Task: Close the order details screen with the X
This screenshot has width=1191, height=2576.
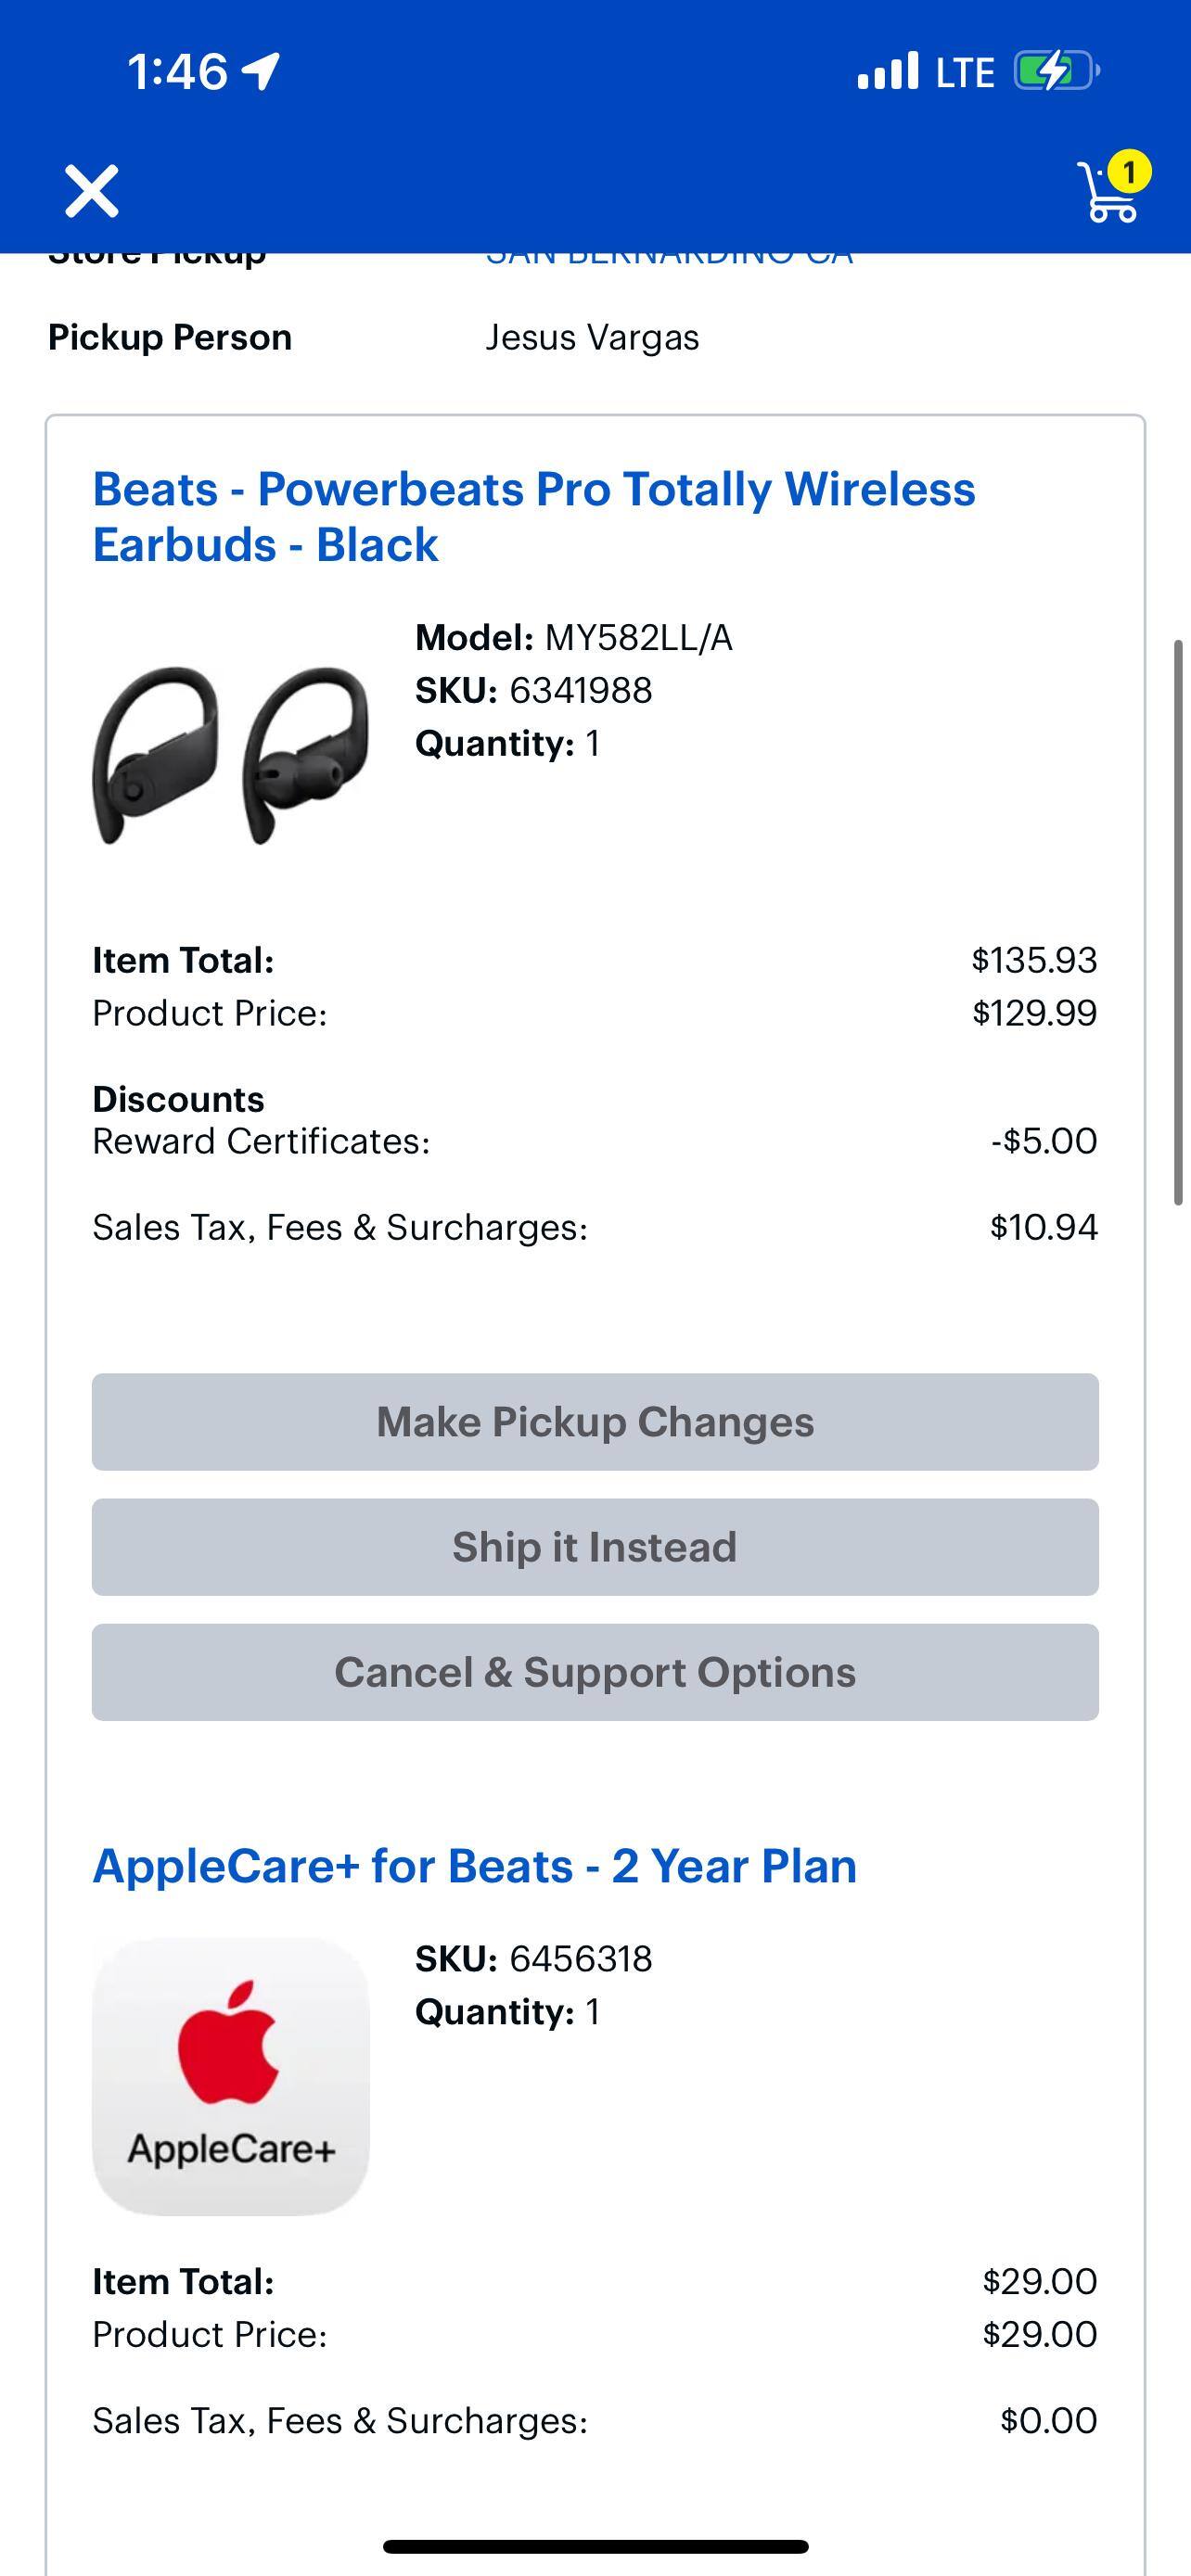Action: point(91,190)
